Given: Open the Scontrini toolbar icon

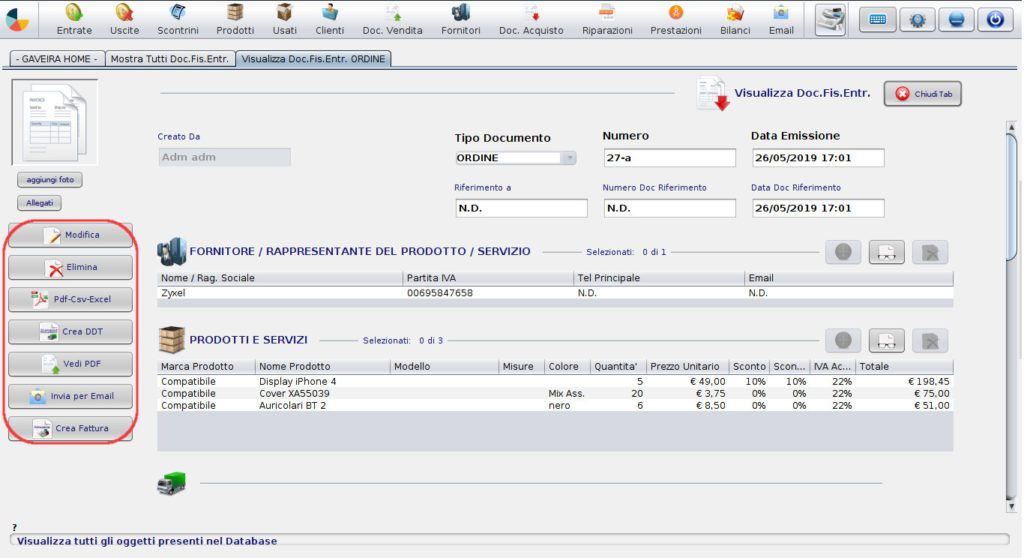Looking at the screenshot, I should tap(178, 19).
